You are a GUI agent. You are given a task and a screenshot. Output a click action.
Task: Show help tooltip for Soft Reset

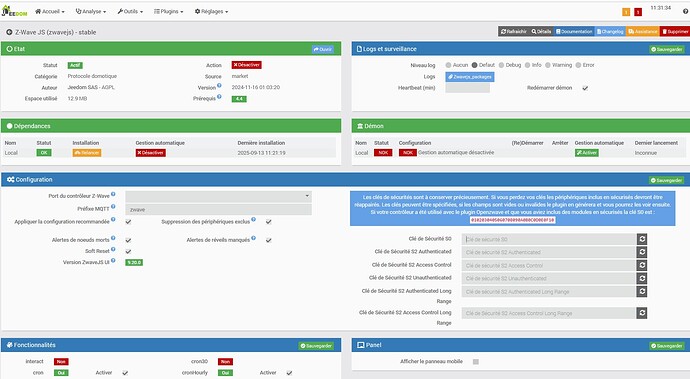[x=113, y=249]
